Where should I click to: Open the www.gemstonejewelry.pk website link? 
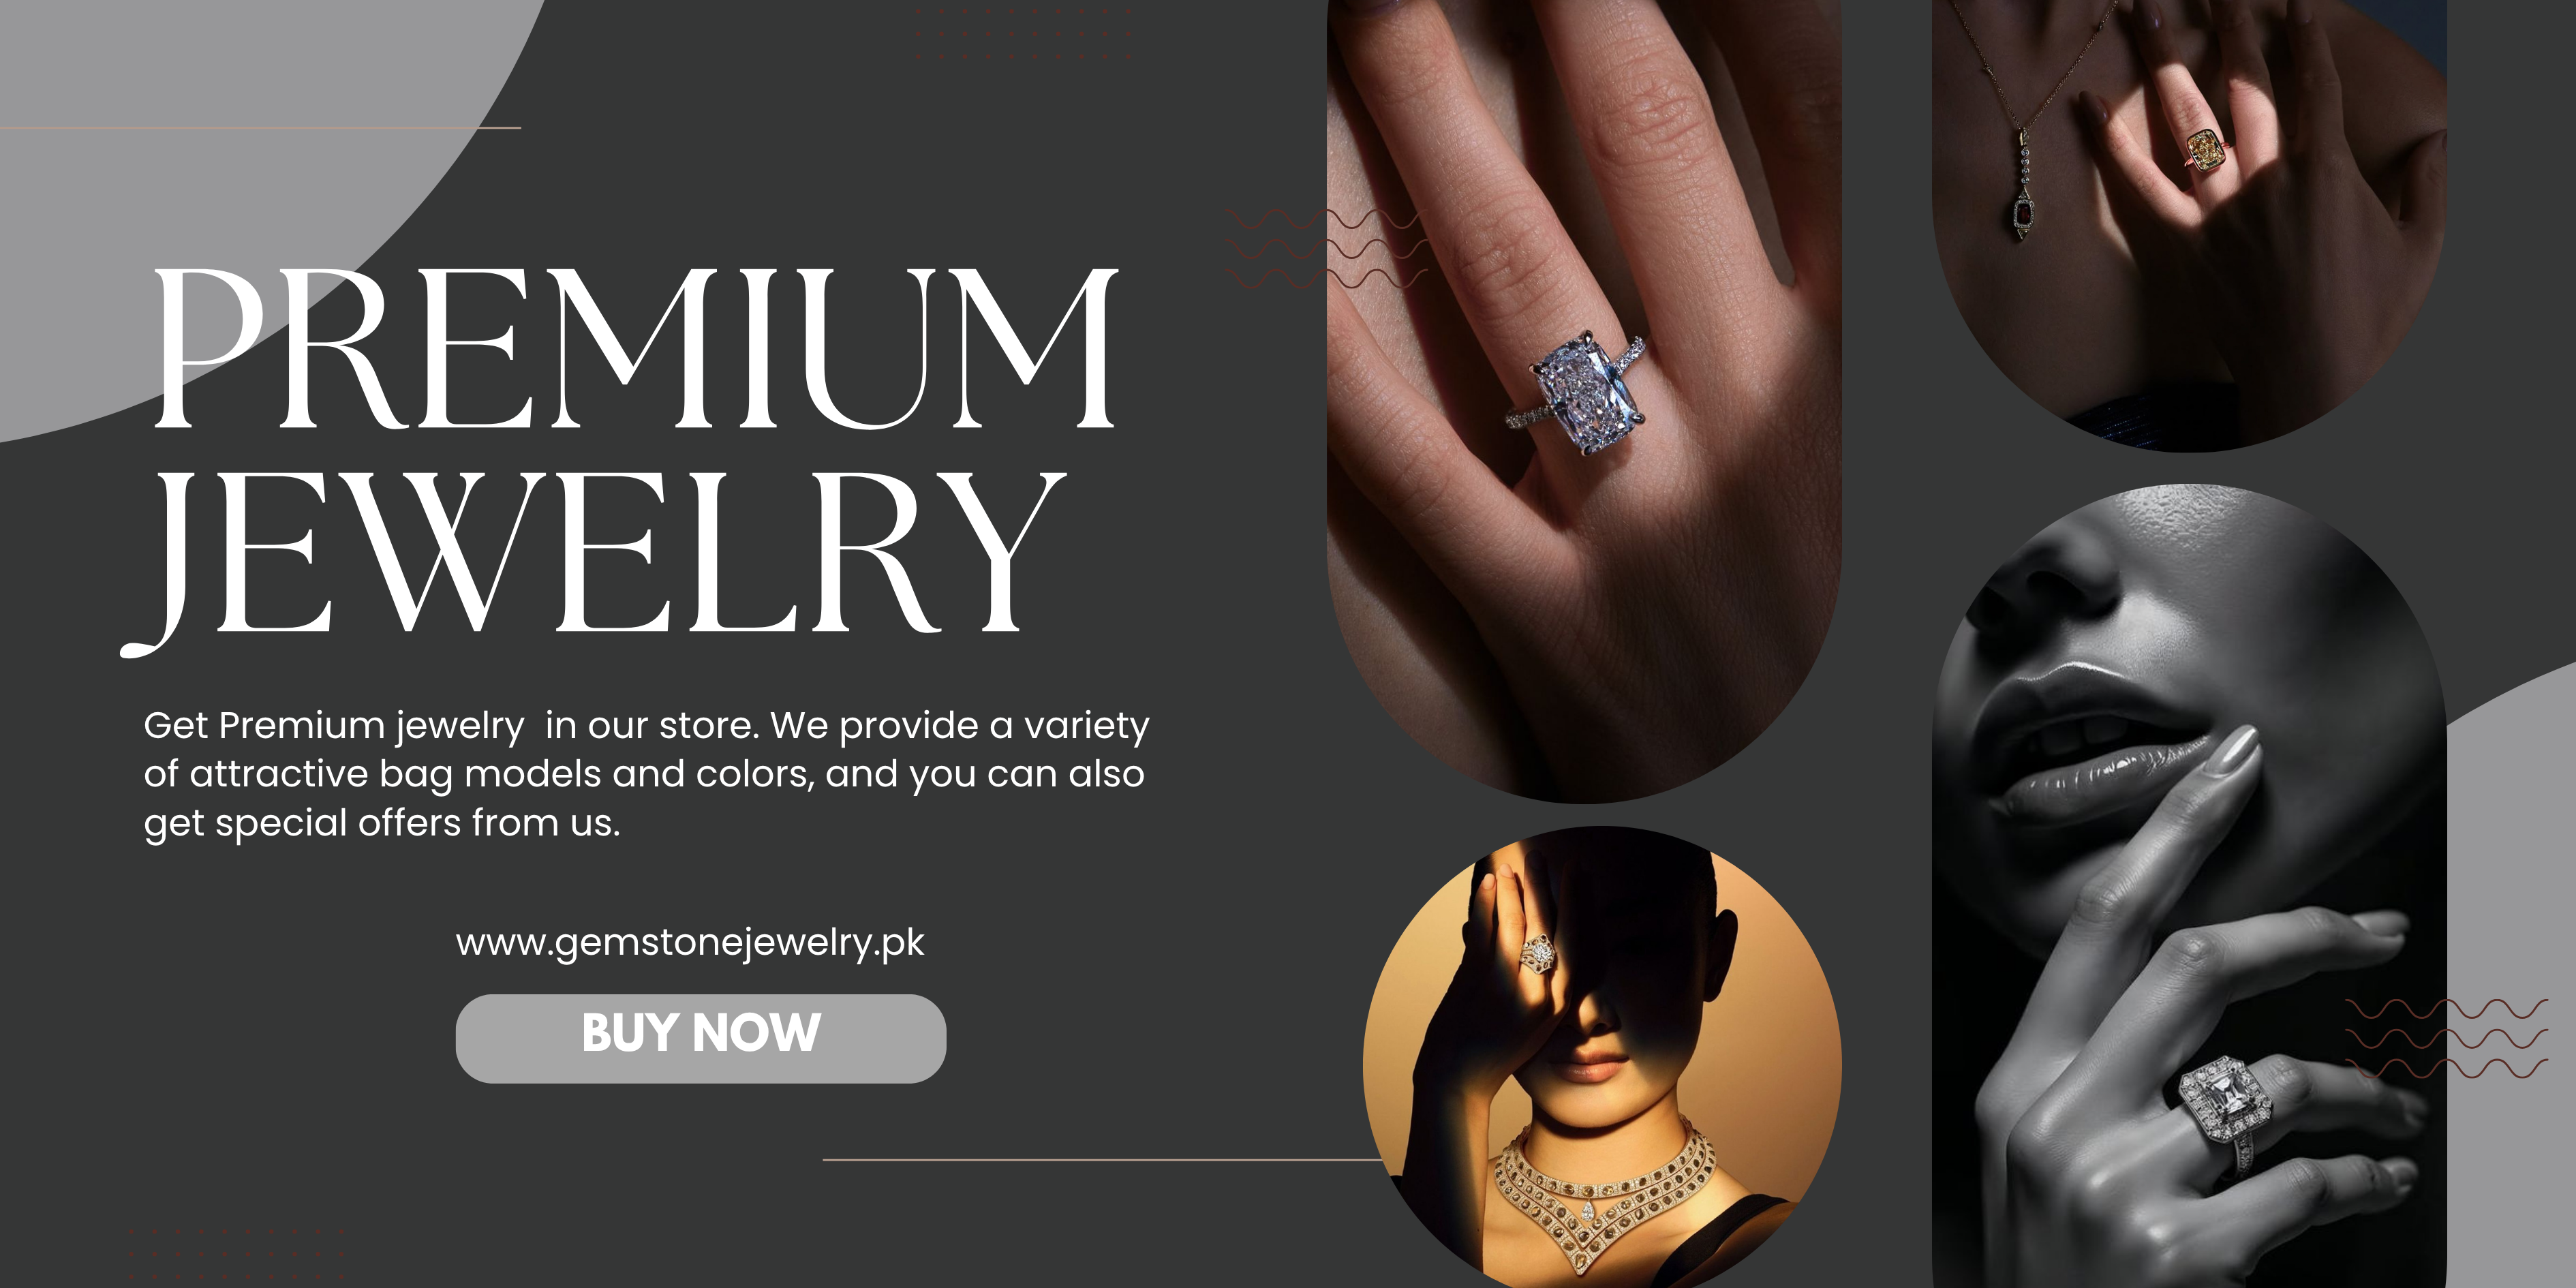coord(690,943)
